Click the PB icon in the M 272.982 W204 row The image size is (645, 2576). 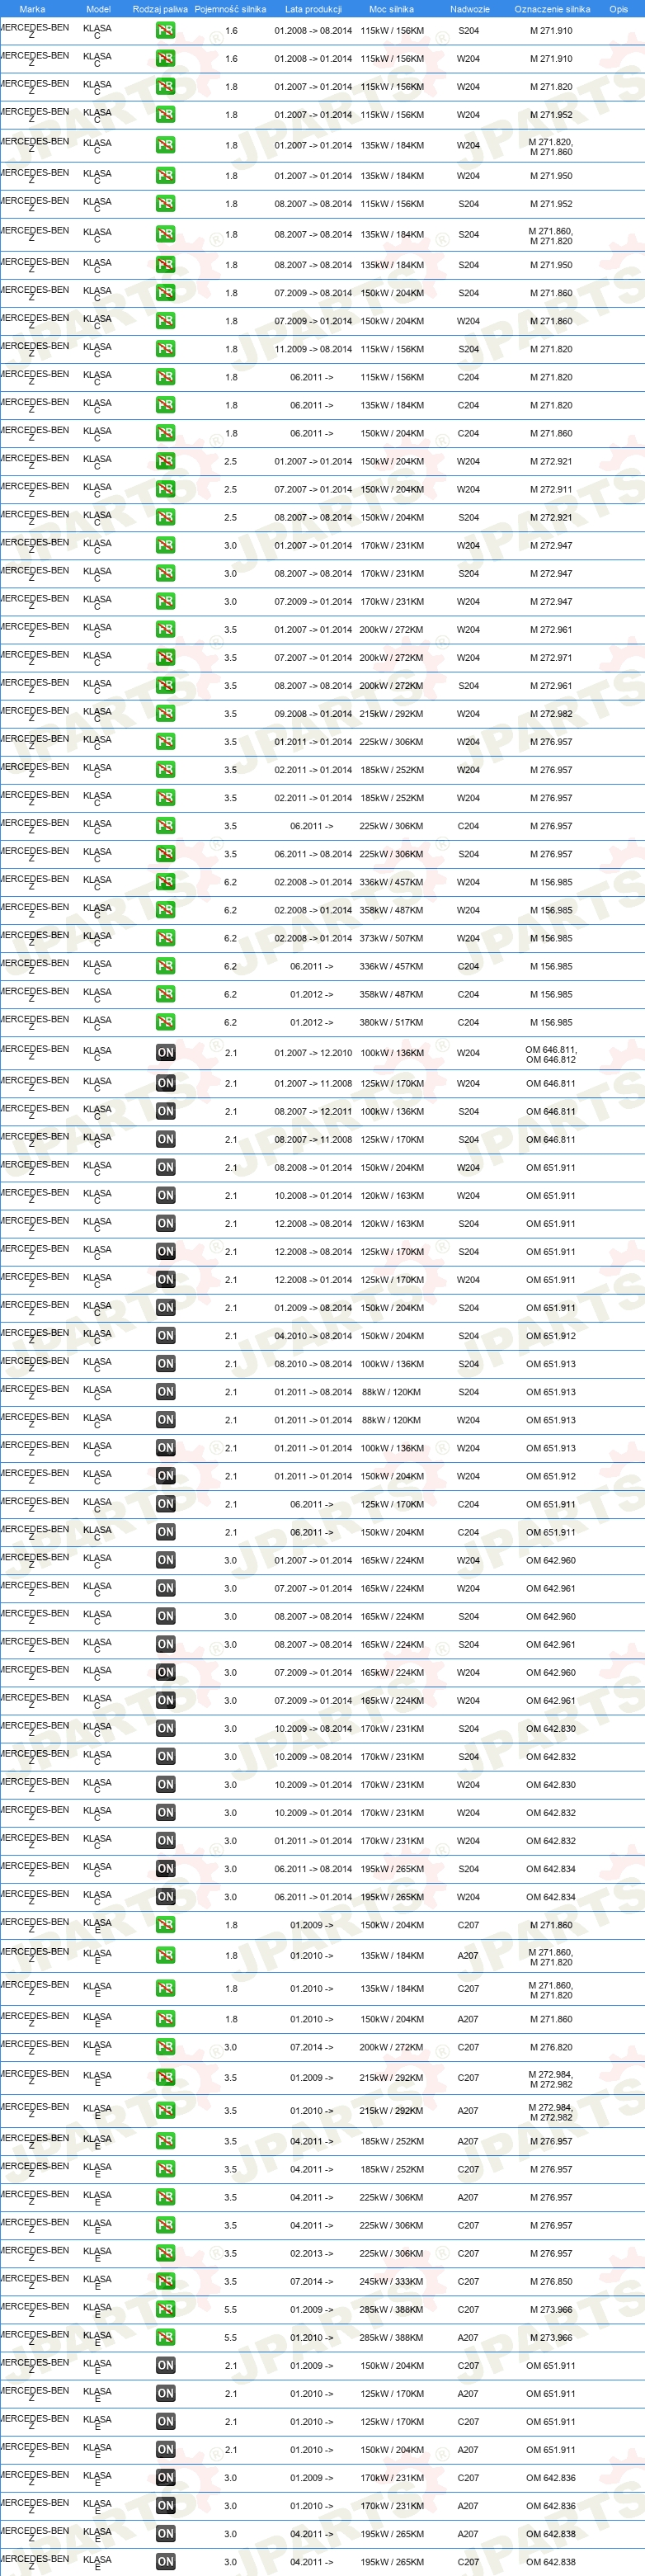165,714
